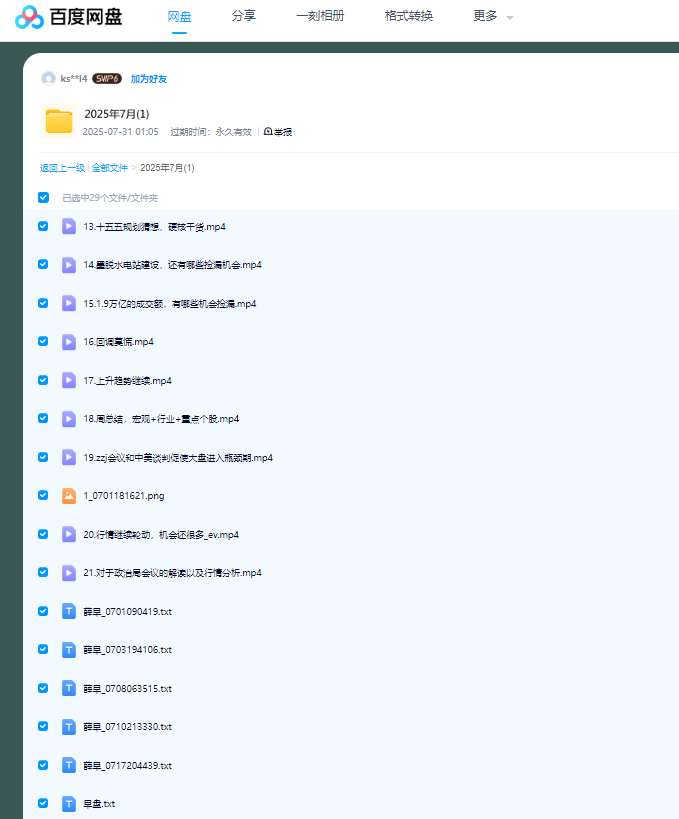The height and width of the screenshot is (819, 679).
Task: Open file name 16.回调莫慌.mp4
Action: click(x=119, y=342)
